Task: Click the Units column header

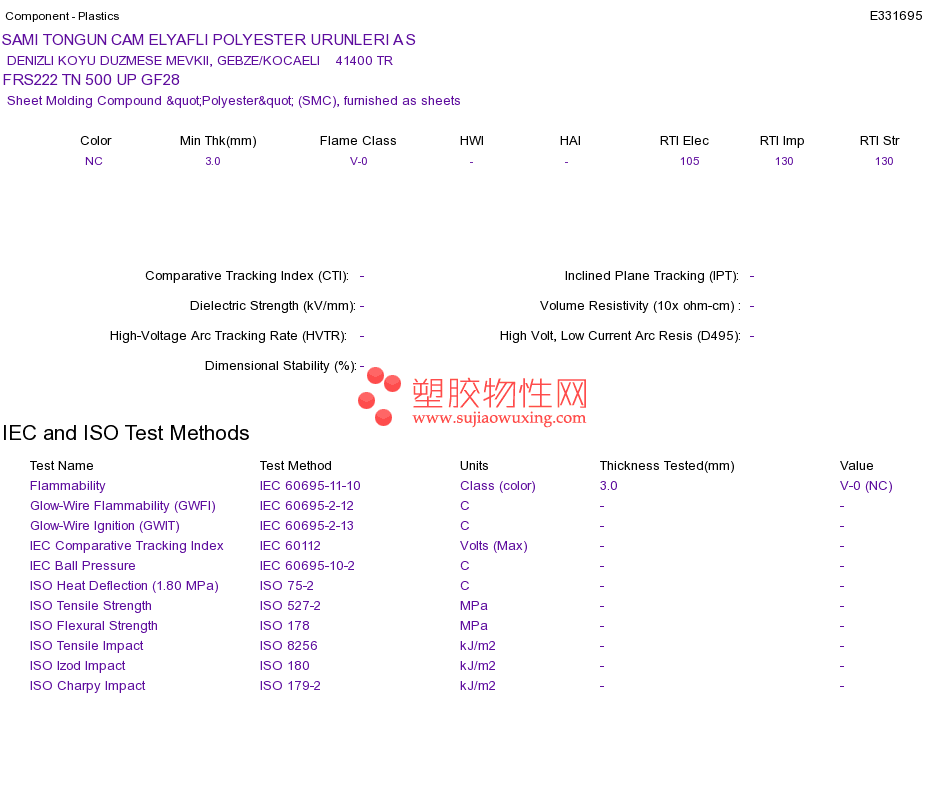Action: click(474, 466)
